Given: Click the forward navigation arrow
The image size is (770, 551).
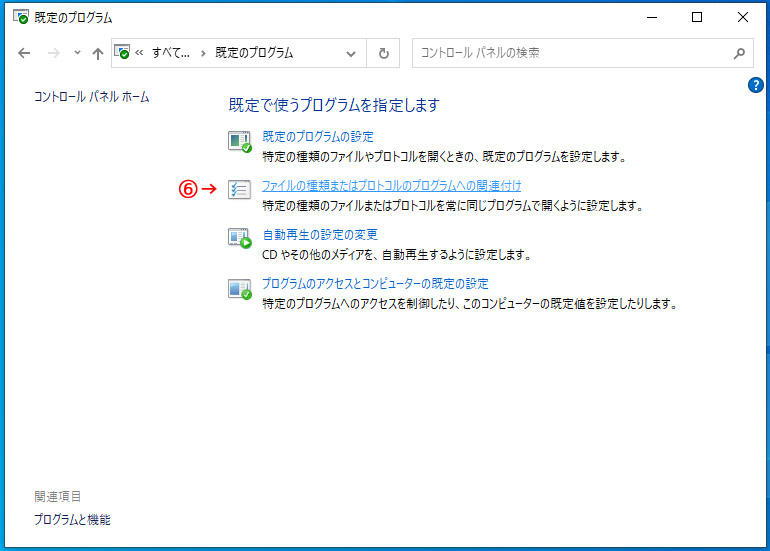Looking at the screenshot, I should point(54,53).
